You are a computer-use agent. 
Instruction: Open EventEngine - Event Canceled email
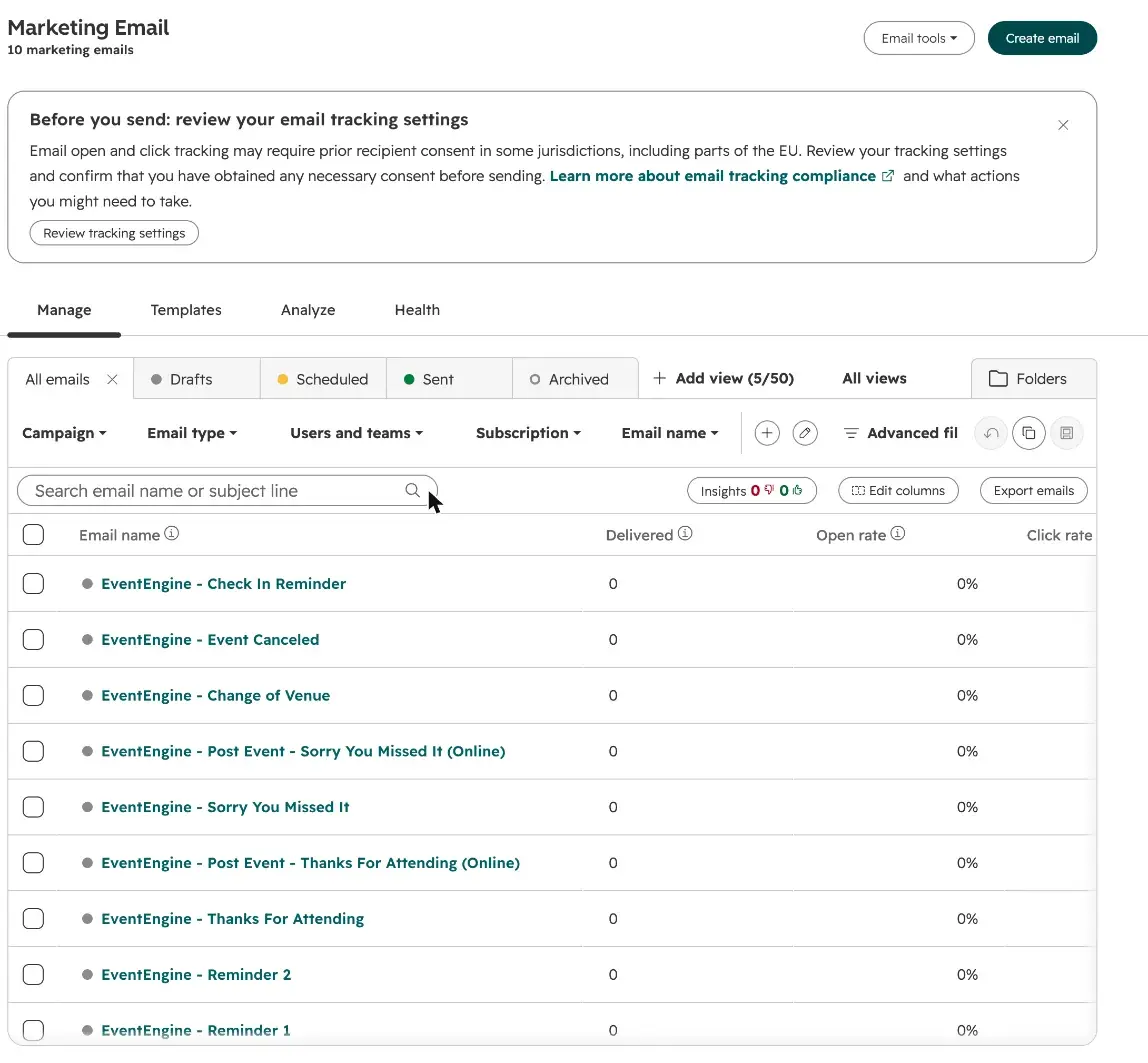210,639
